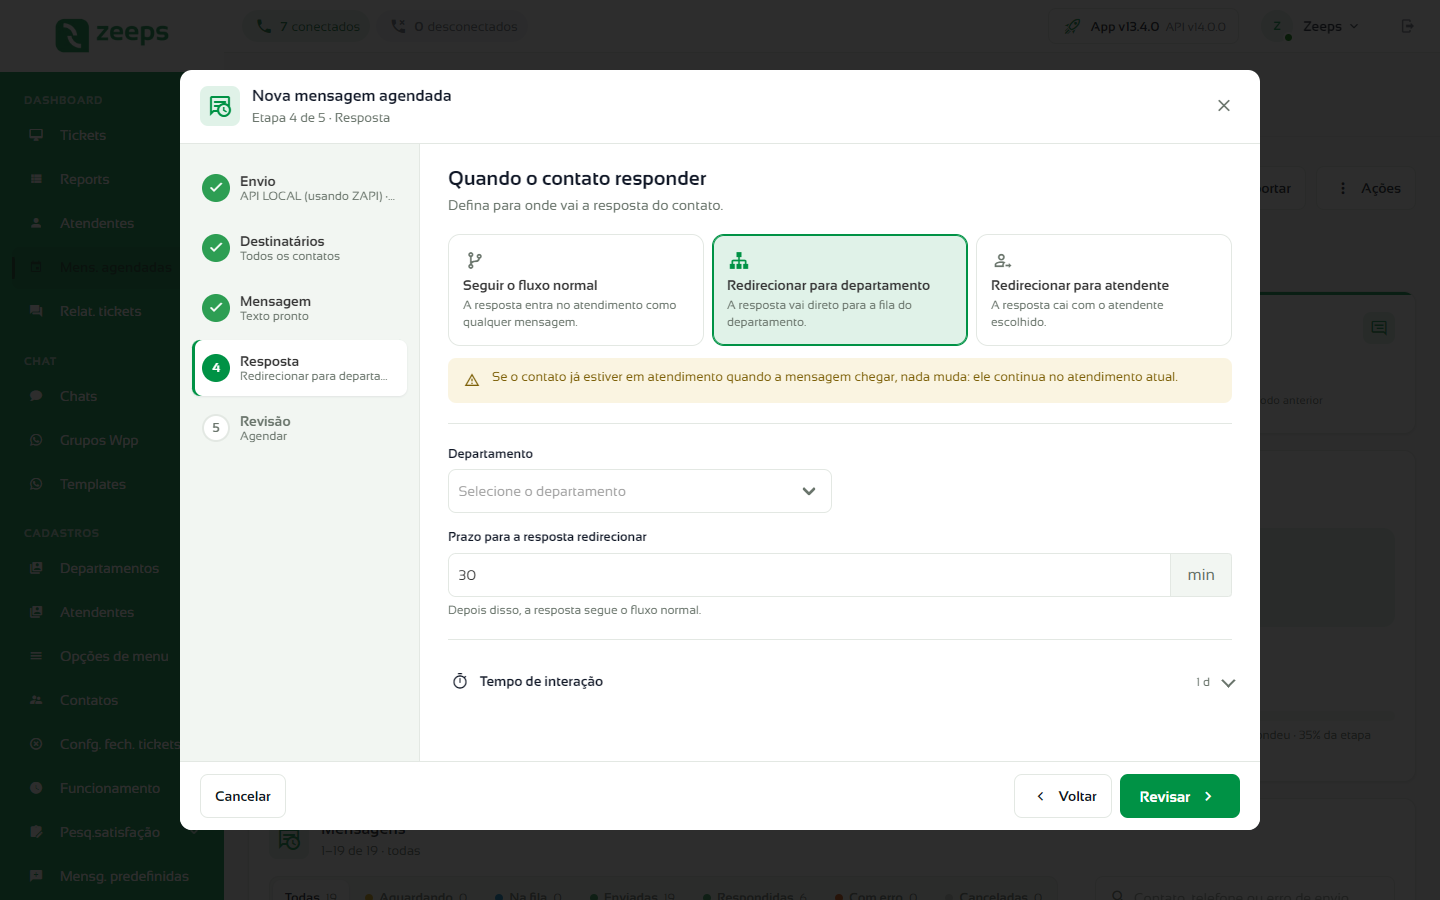Click the Zeeps logo in the header
The width and height of the screenshot is (1440, 900).
(x=112, y=34)
